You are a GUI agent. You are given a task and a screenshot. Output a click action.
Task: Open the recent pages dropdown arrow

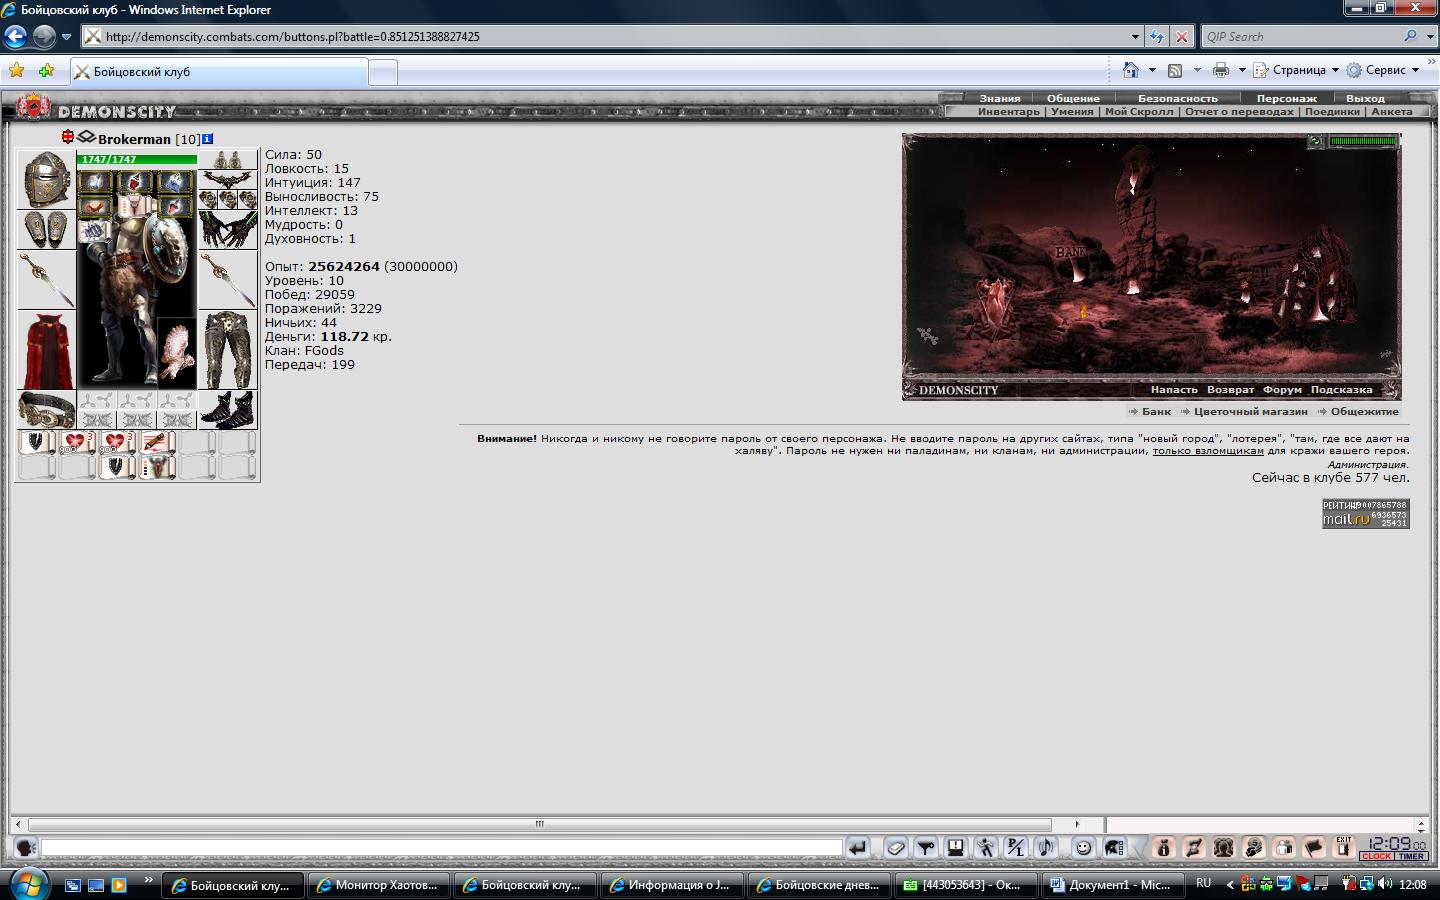click(x=67, y=37)
